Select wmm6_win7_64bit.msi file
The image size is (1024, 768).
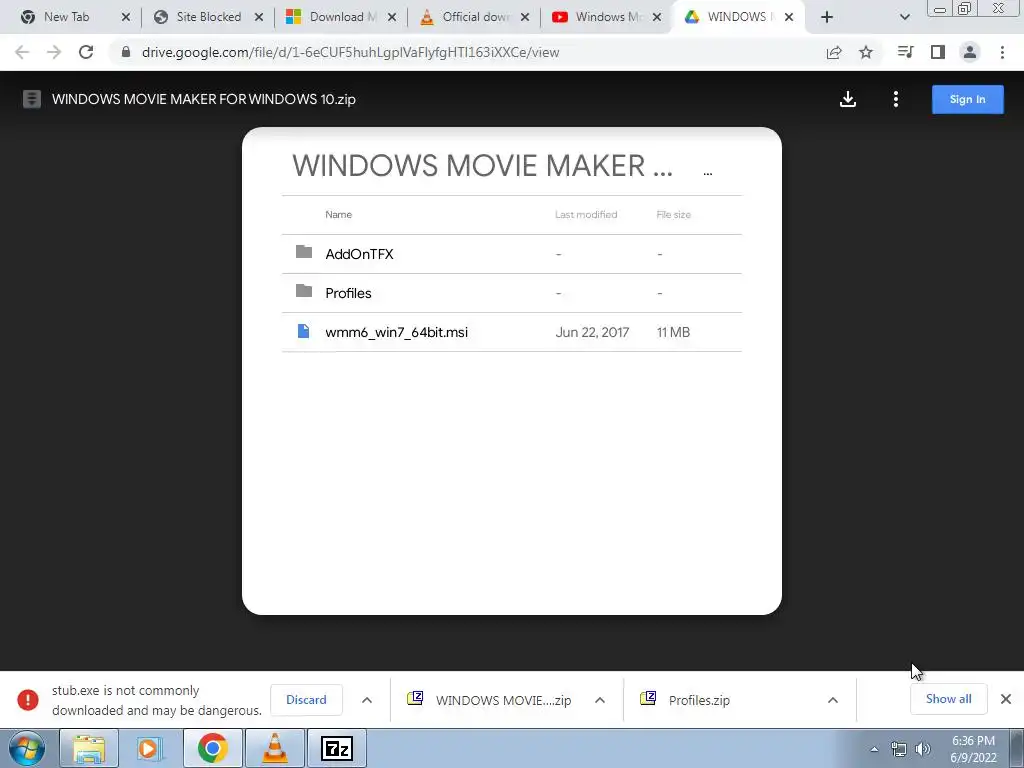511,332
